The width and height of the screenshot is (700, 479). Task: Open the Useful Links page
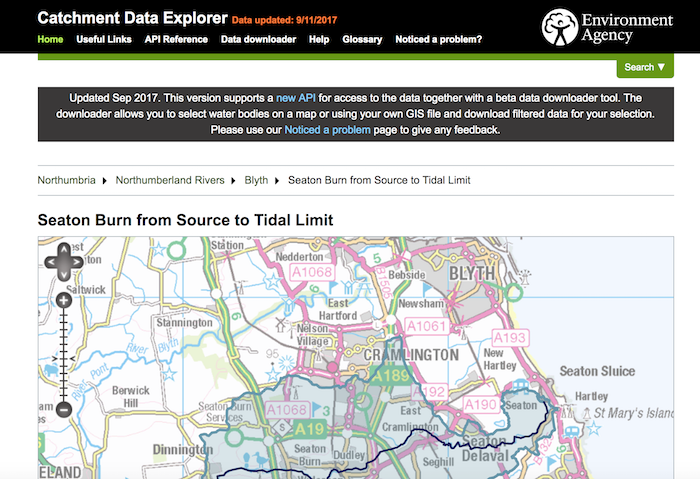106,40
